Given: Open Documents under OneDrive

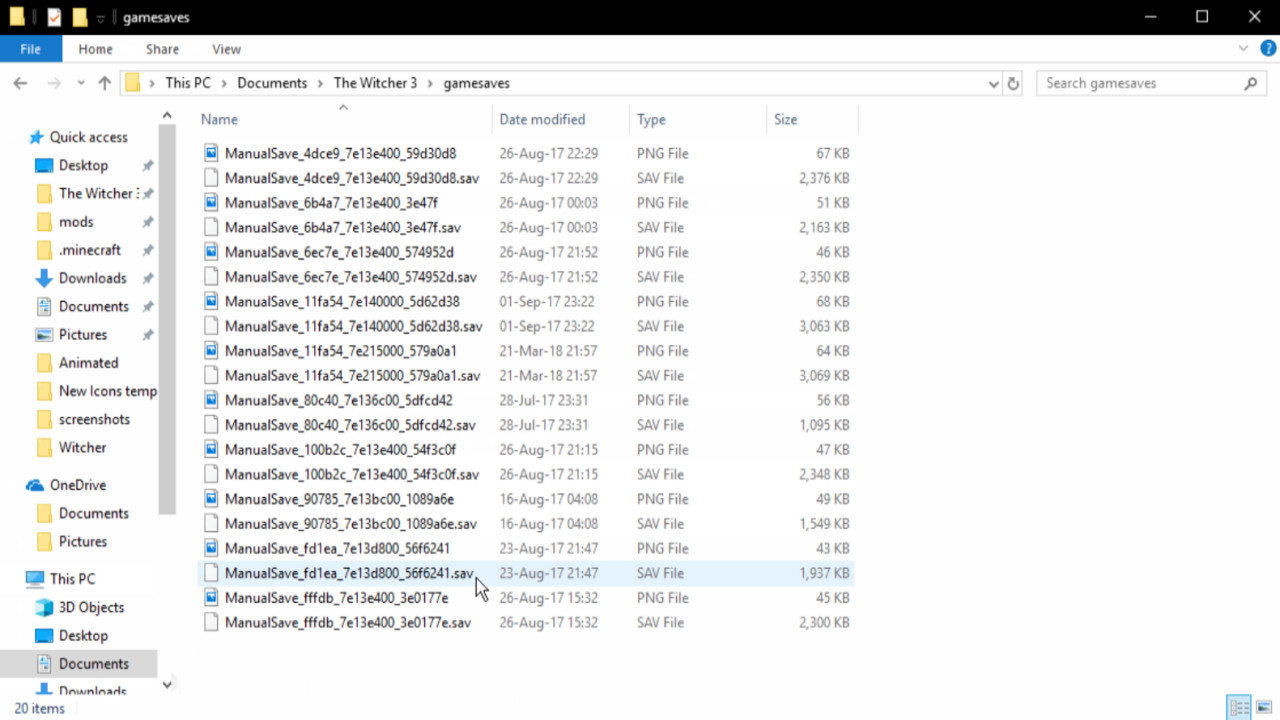Looking at the screenshot, I should [x=93, y=513].
